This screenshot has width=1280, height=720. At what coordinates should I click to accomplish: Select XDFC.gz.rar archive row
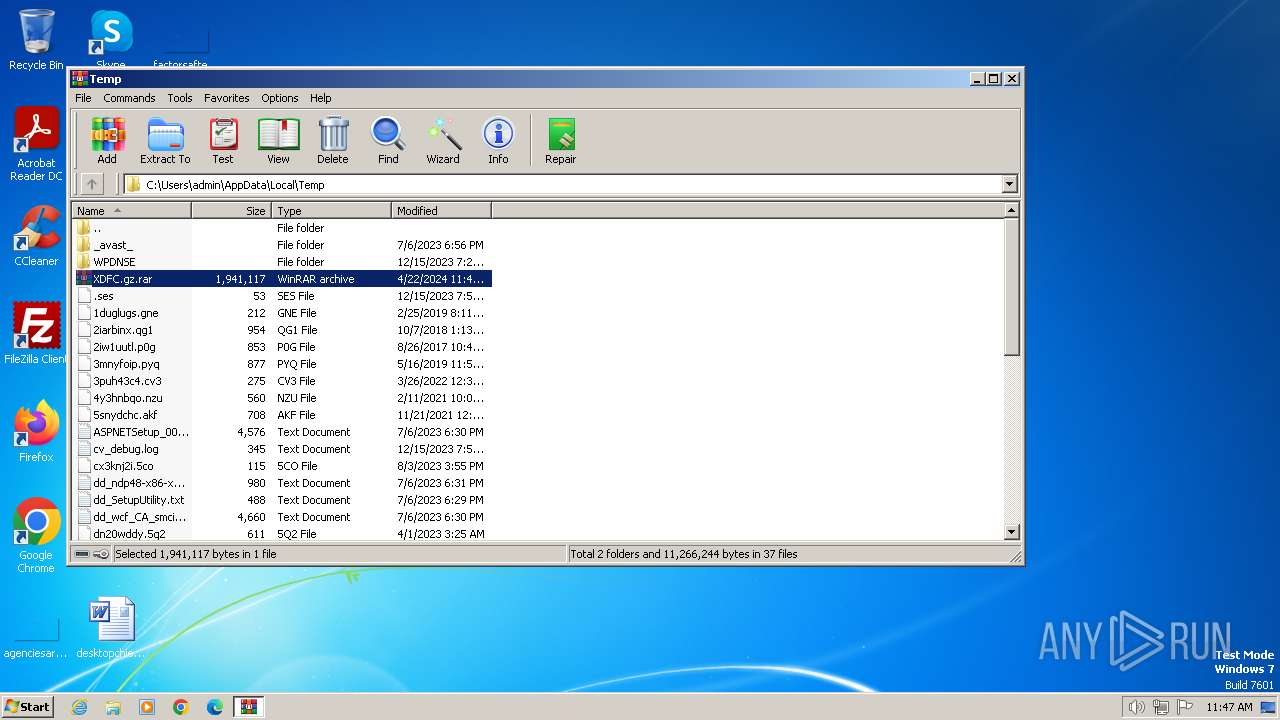pos(283,279)
